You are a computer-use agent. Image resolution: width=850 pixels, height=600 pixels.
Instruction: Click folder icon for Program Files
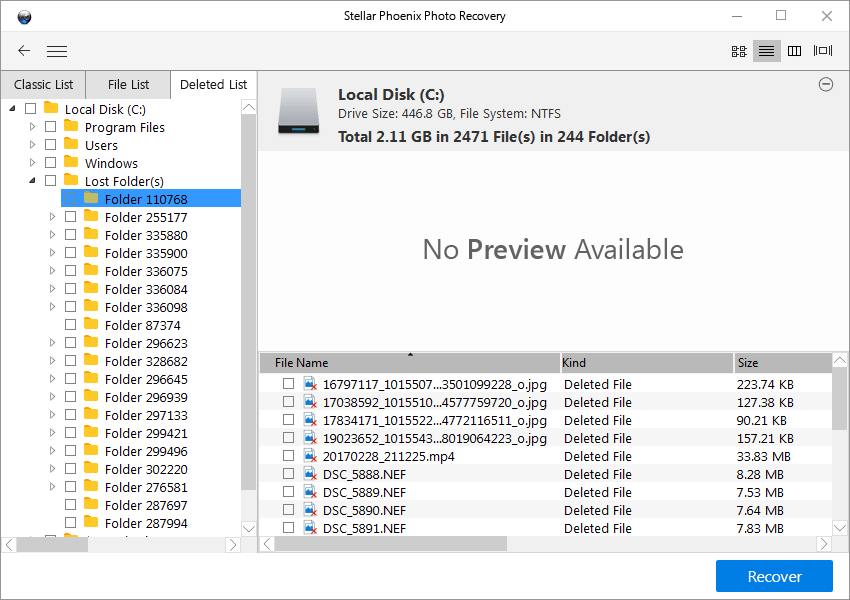[71, 127]
